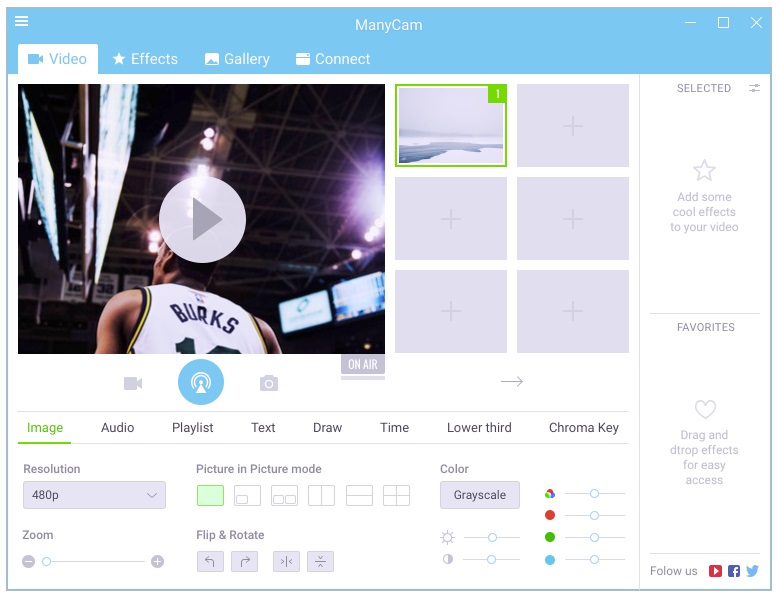The width and height of the screenshot is (776, 593).
Task: Adjust the brightness slider
Action: (492, 537)
